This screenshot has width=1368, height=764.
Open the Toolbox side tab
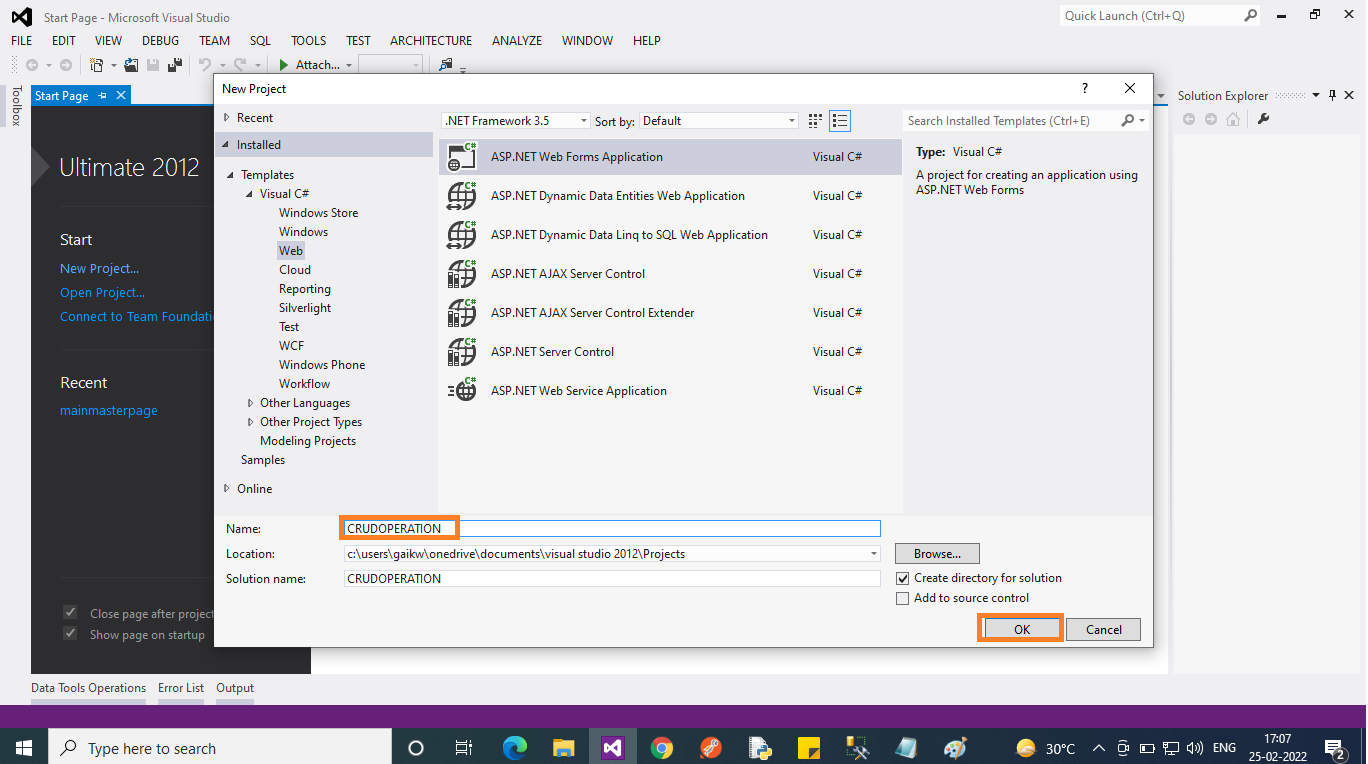[16, 105]
